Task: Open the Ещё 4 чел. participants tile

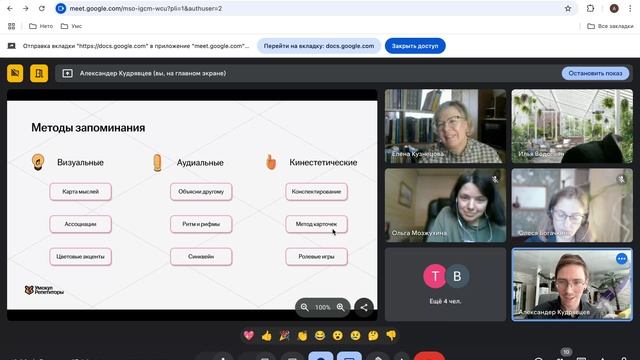Action: click(x=445, y=284)
